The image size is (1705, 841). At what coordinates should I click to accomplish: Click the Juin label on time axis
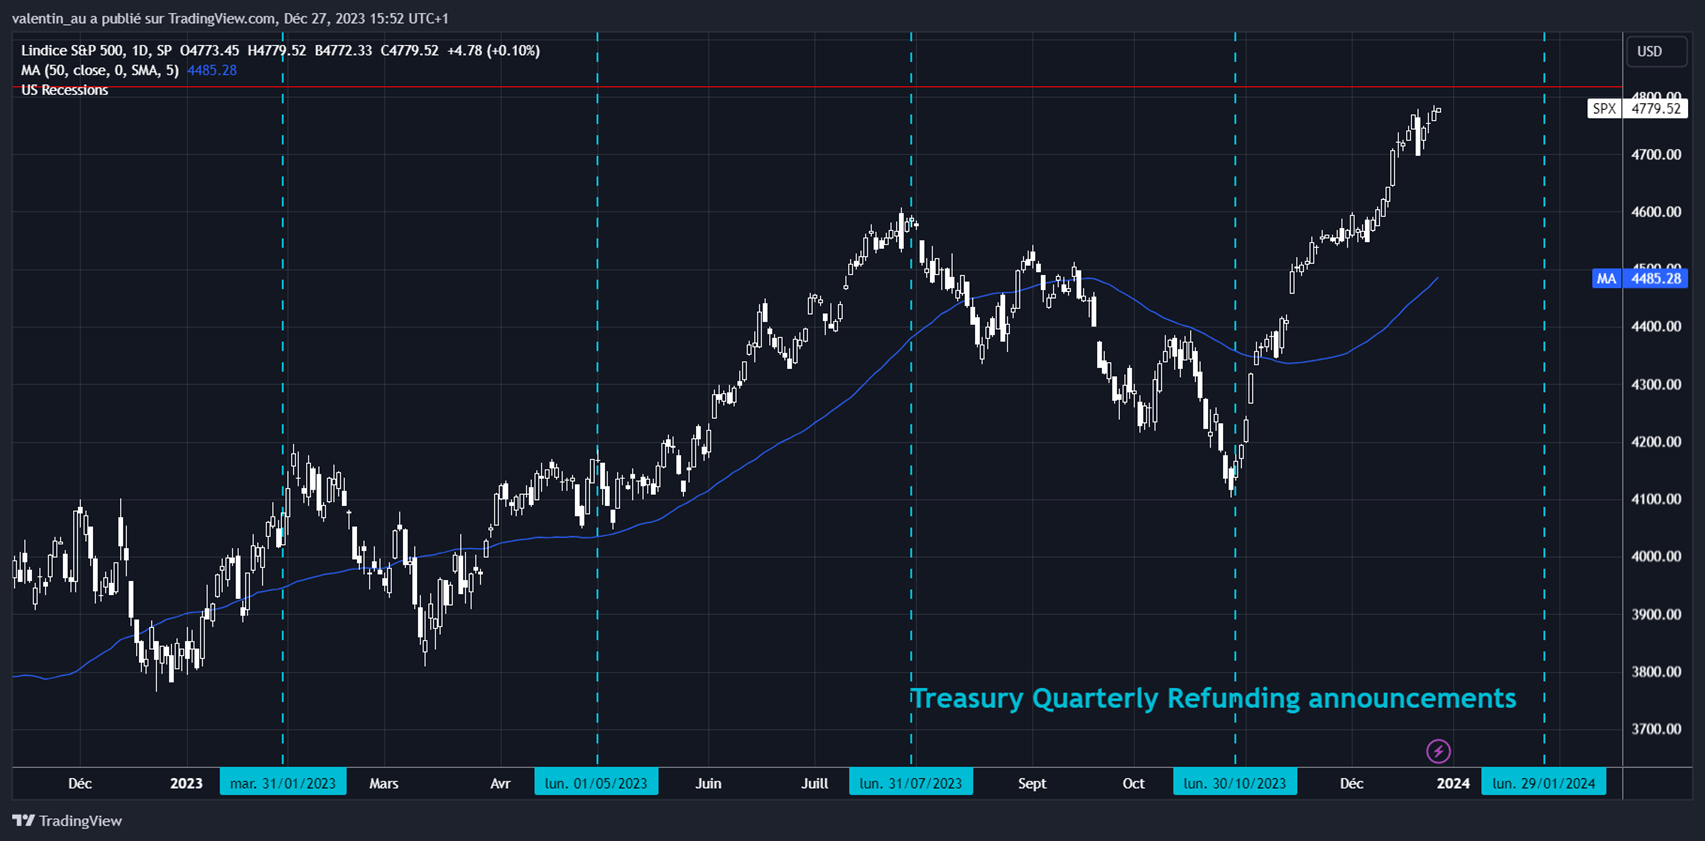coord(708,783)
